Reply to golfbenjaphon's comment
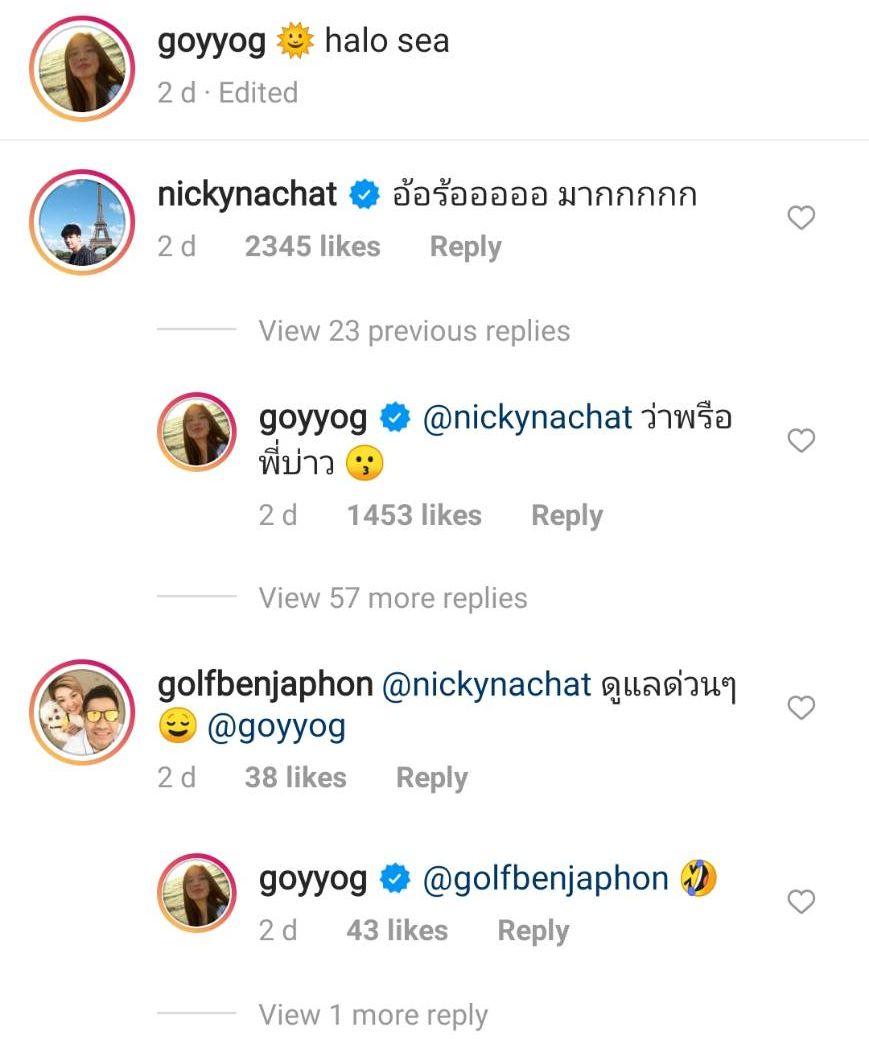The image size is (869, 1055). [x=431, y=777]
